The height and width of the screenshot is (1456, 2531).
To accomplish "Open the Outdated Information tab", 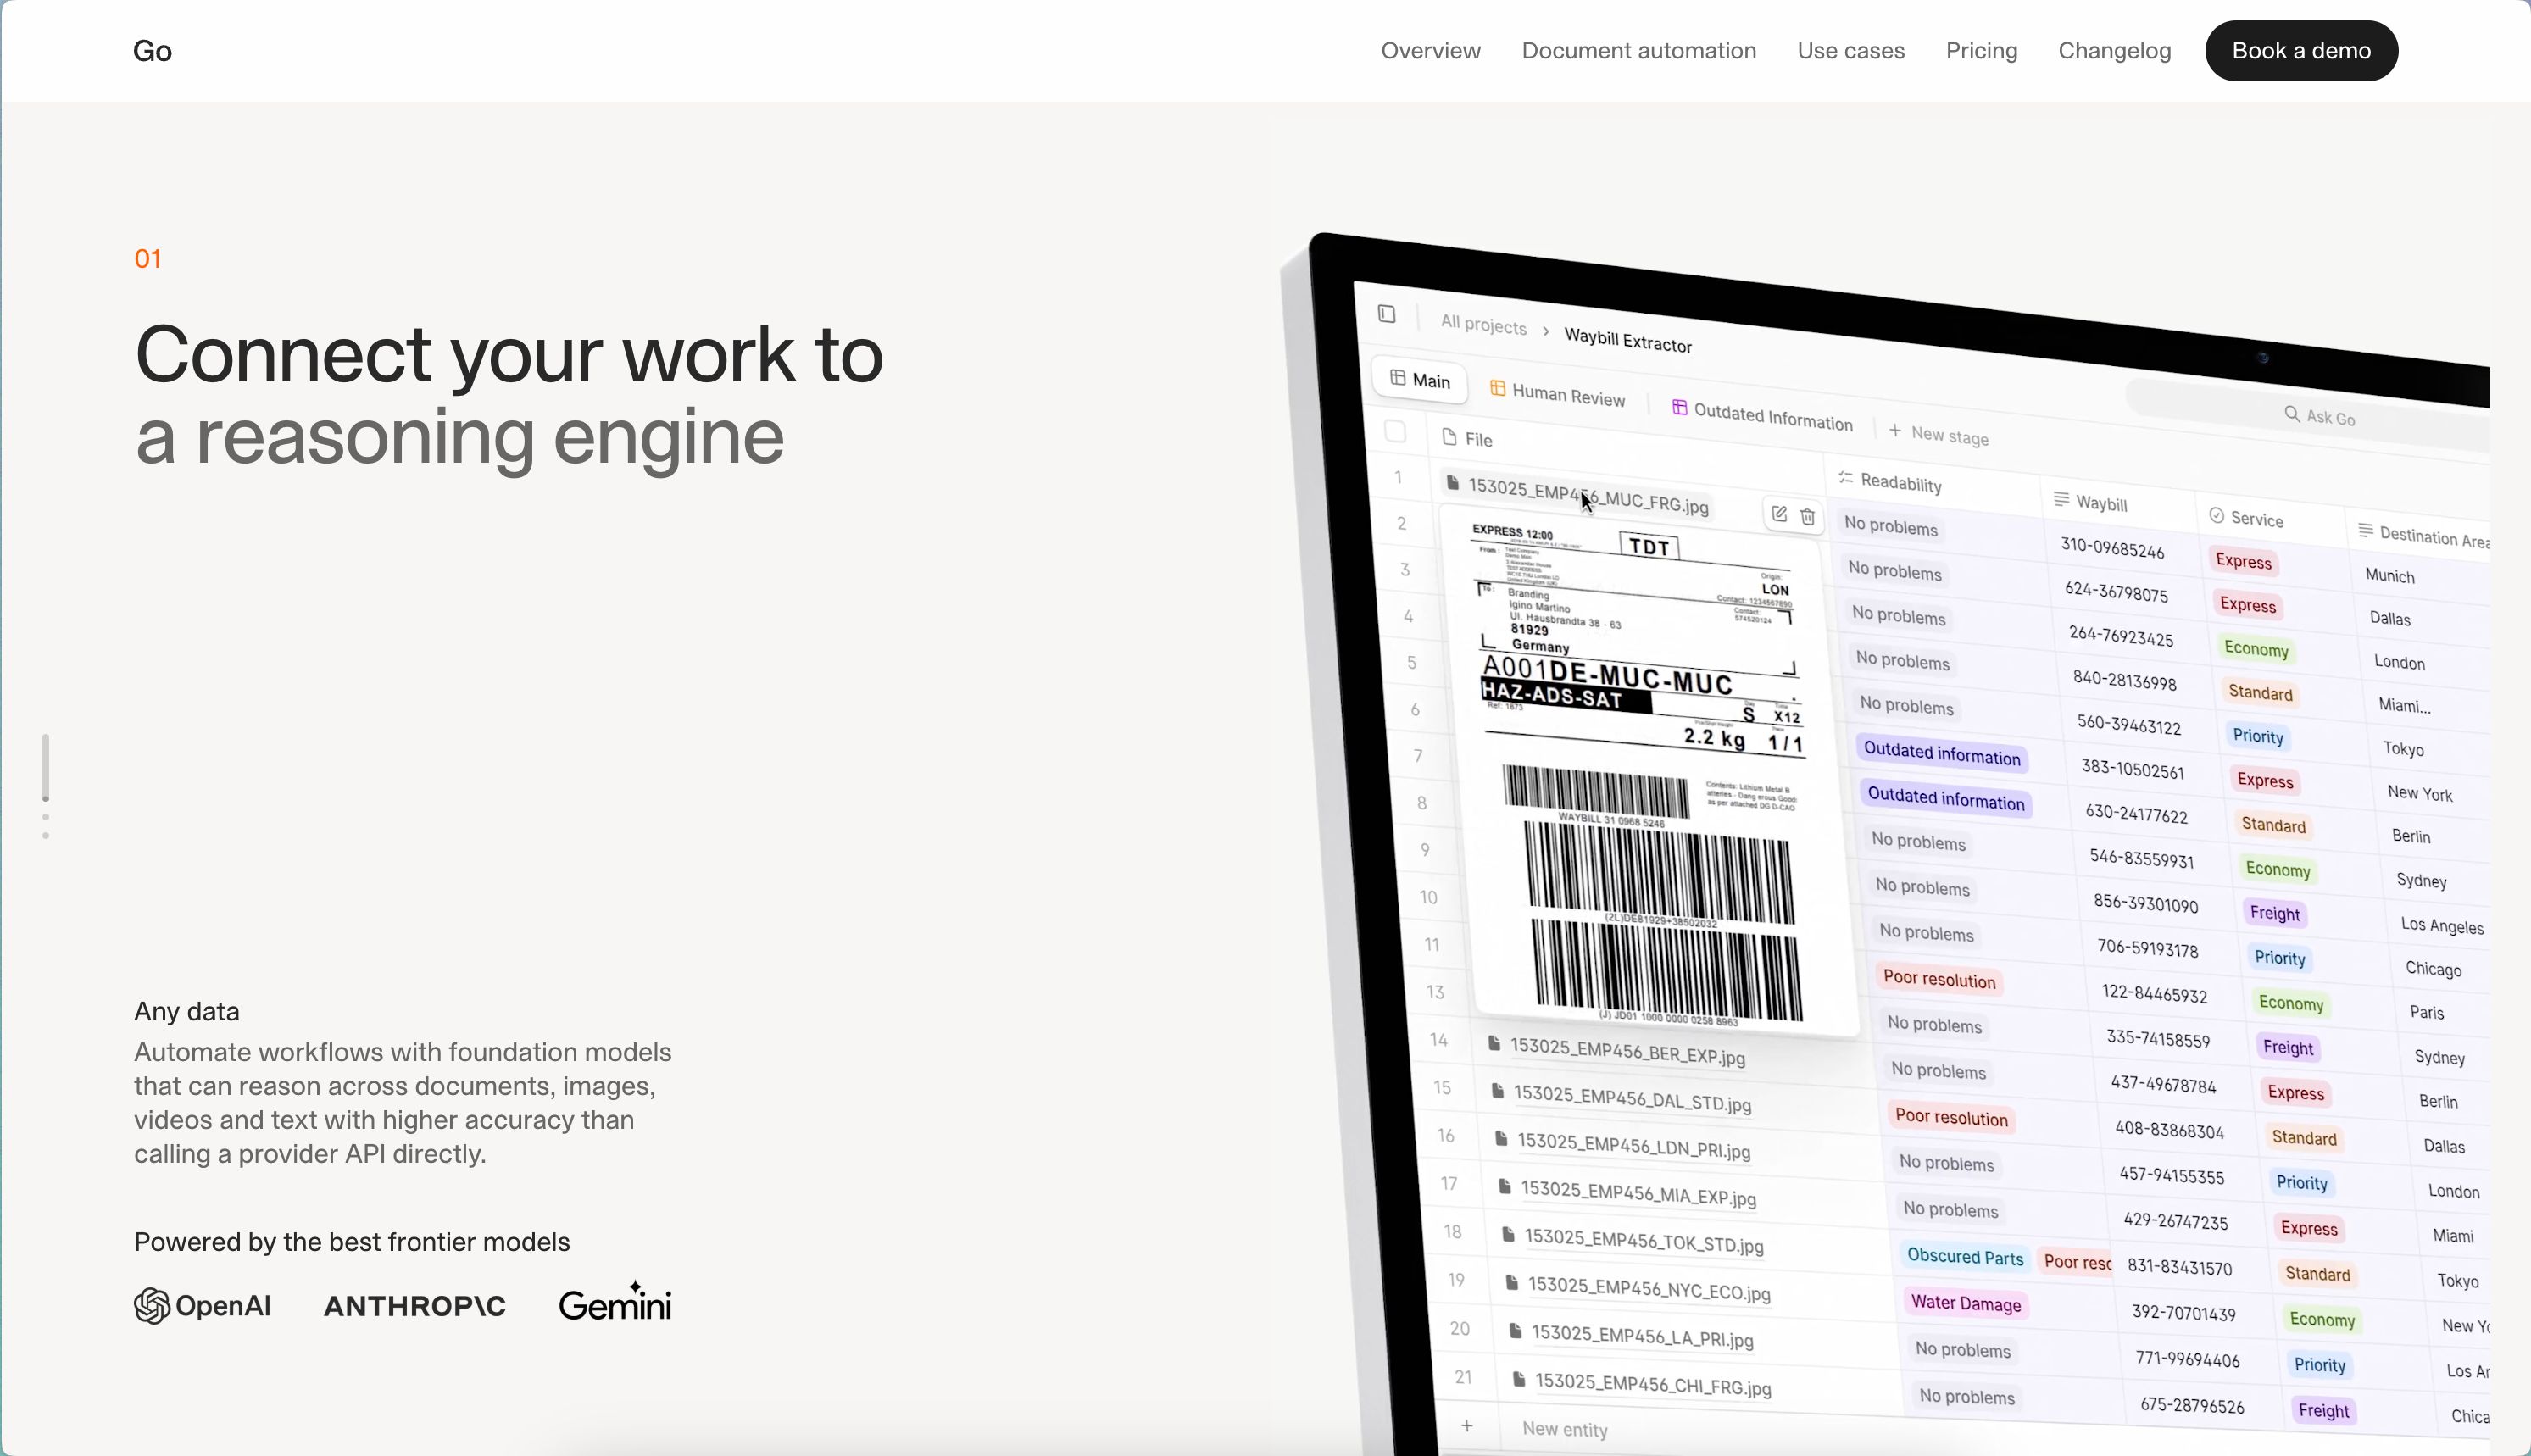I will pyautogui.click(x=1762, y=414).
